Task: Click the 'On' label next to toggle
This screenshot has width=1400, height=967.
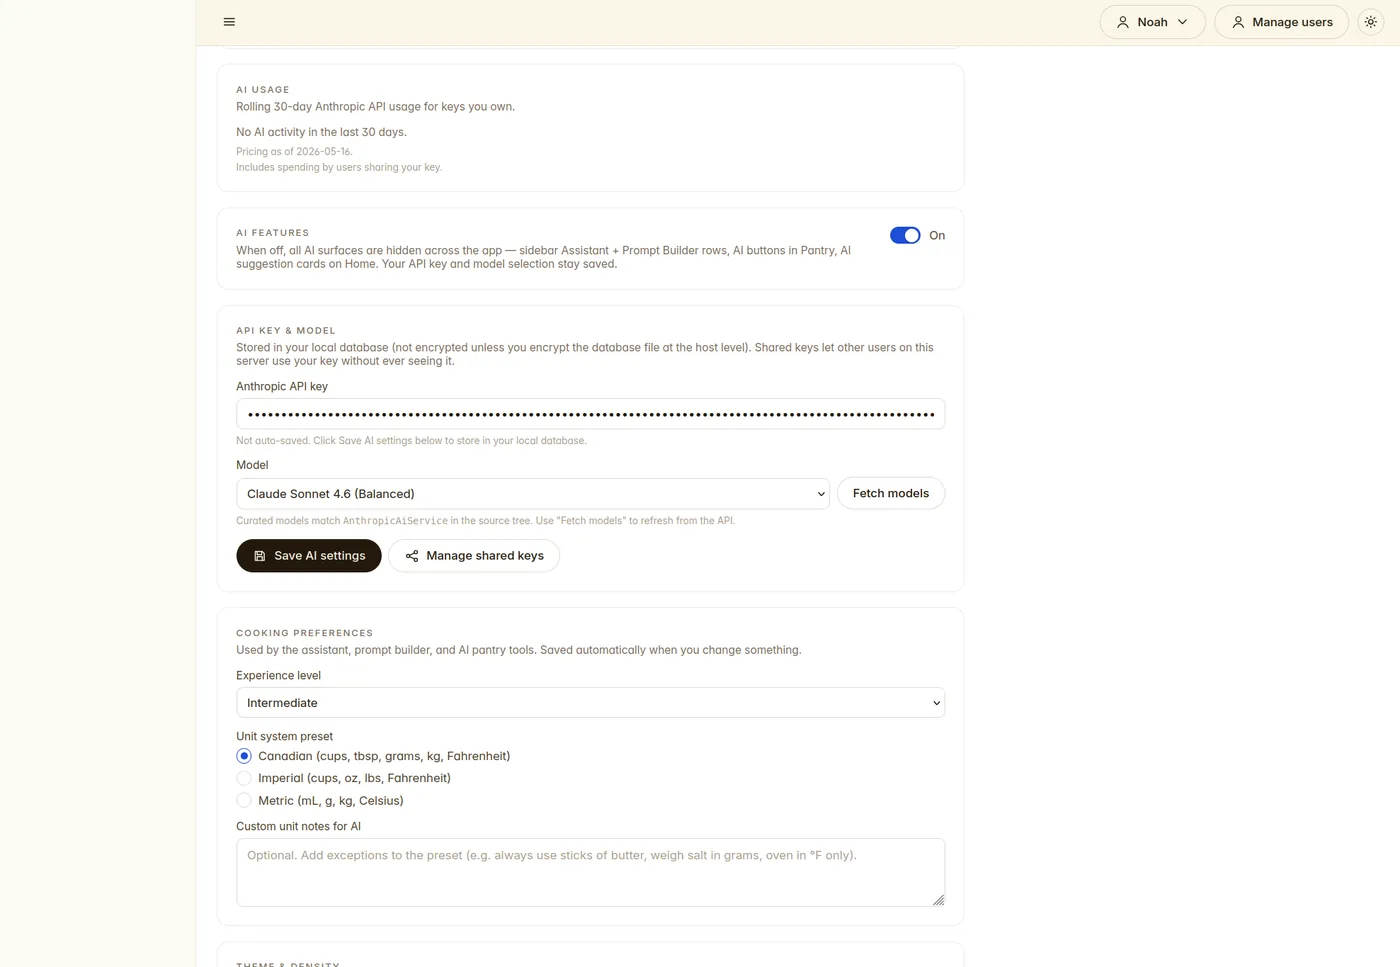Action: (937, 236)
